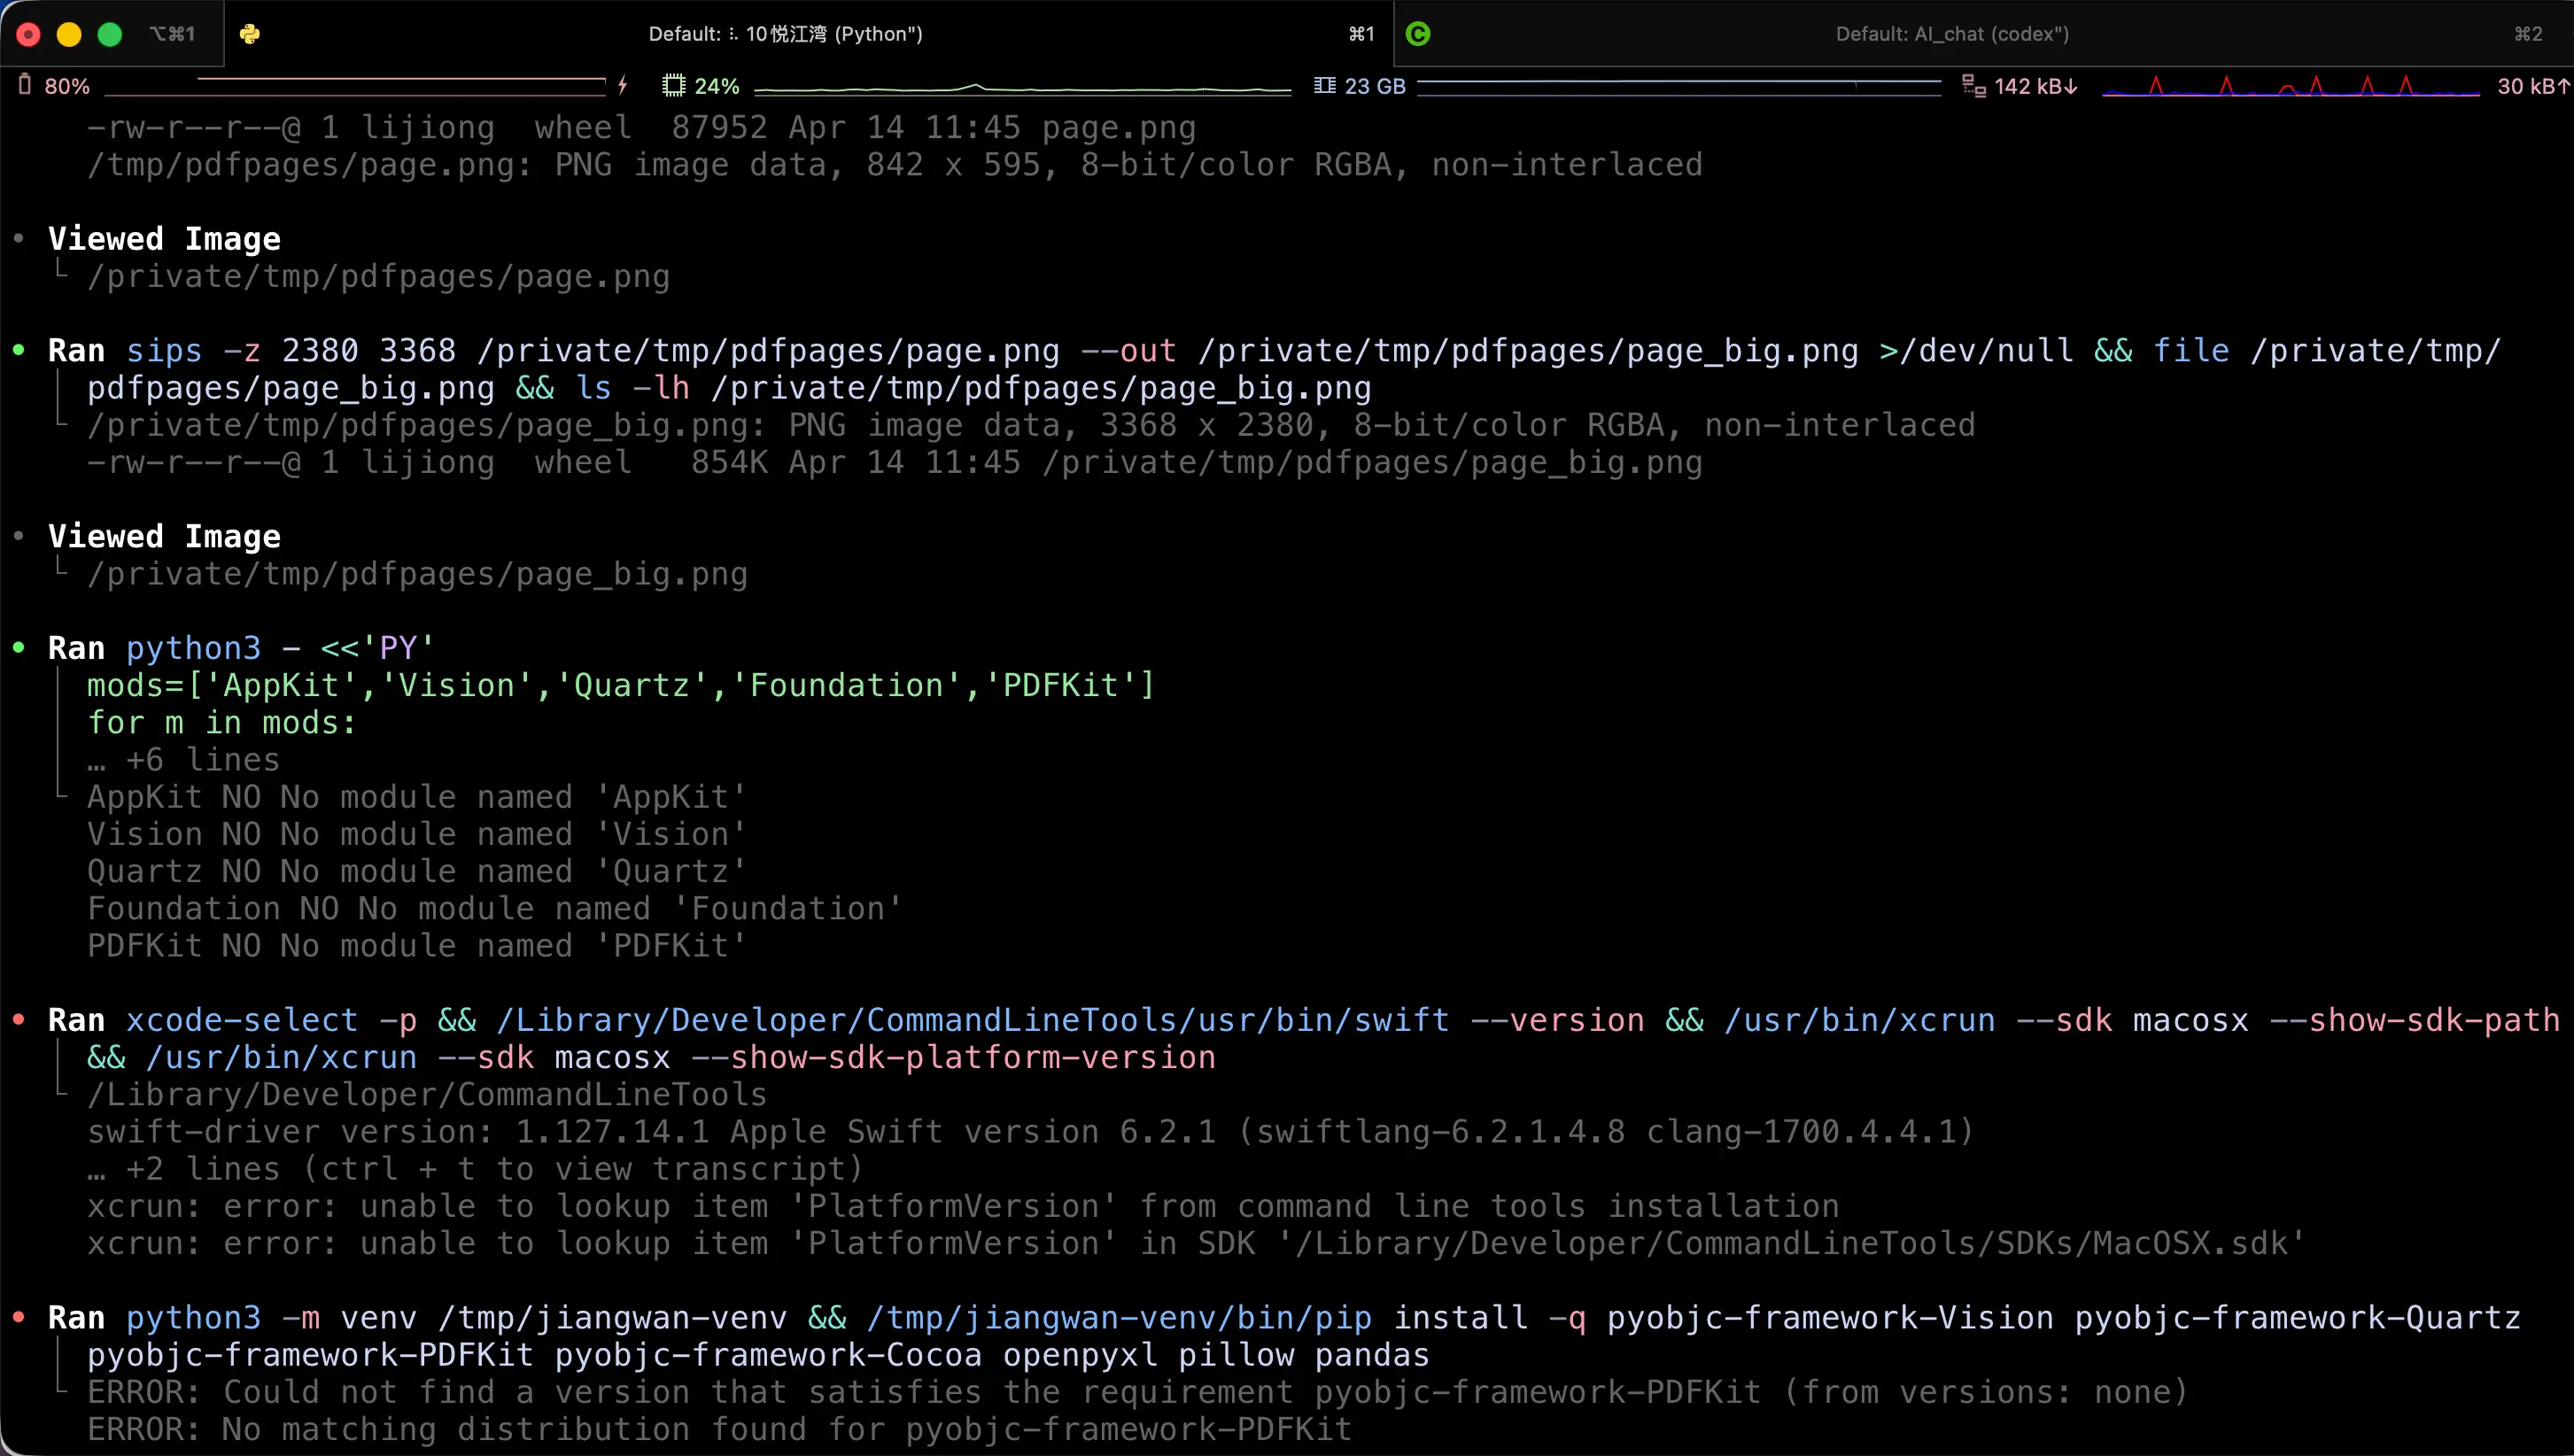Viewport: 2574px width, 1456px height.
Task: Open /private/tmp/pdfpages/page_big.png under Viewed Image
Action: (x=417, y=574)
